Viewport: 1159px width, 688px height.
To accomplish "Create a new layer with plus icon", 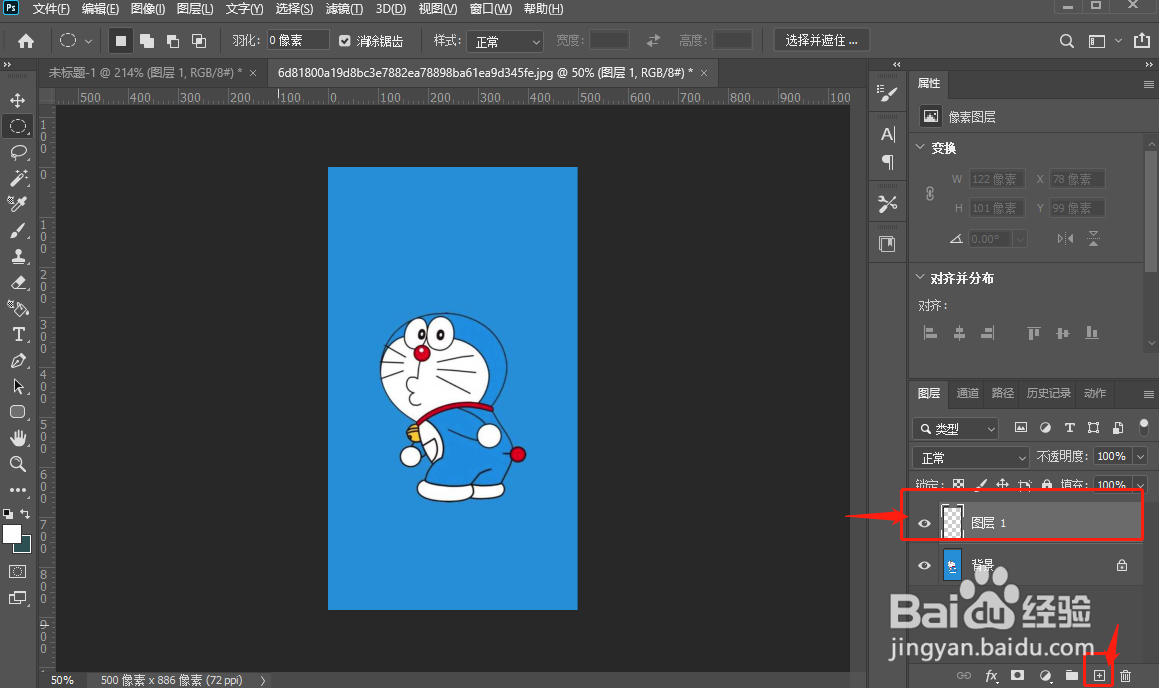I will click(1099, 675).
